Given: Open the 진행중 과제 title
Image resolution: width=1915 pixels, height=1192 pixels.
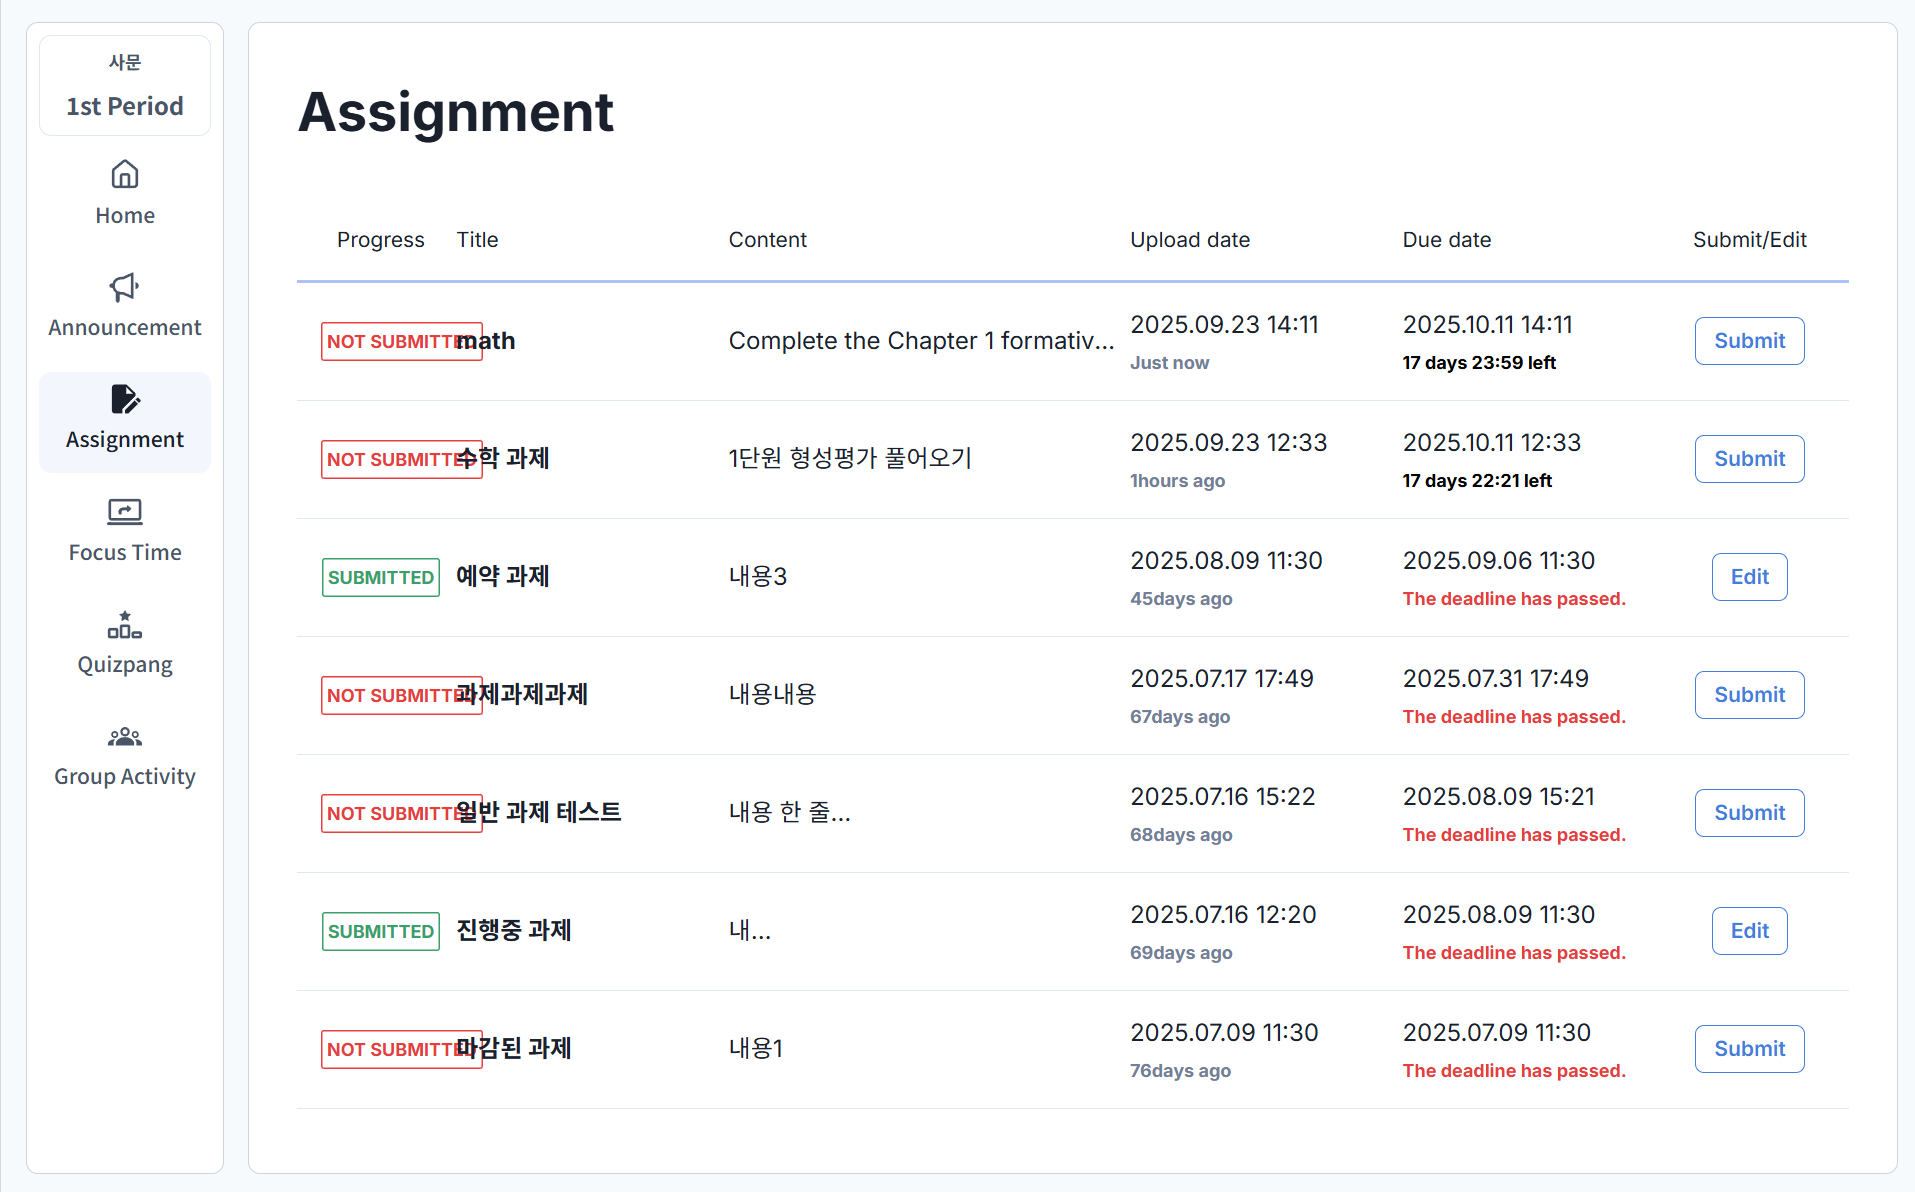Looking at the screenshot, I should point(514,931).
